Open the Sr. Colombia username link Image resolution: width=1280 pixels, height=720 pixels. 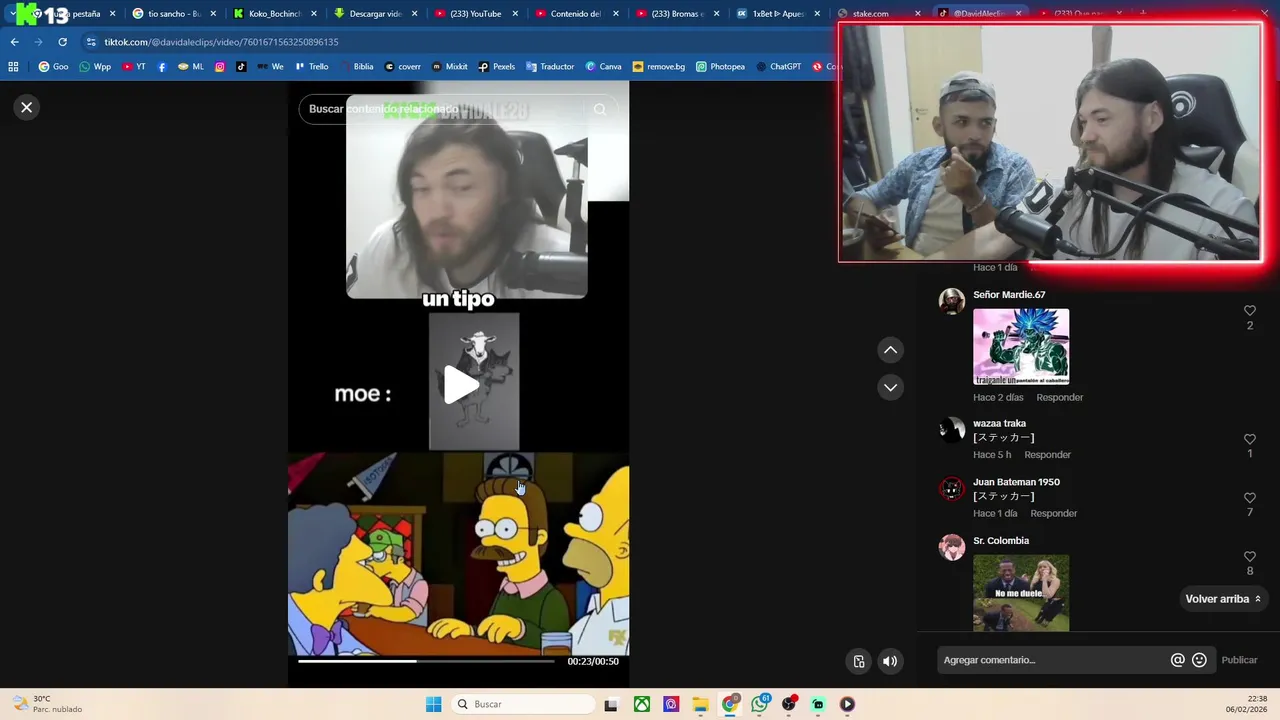(x=1001, y=541)
